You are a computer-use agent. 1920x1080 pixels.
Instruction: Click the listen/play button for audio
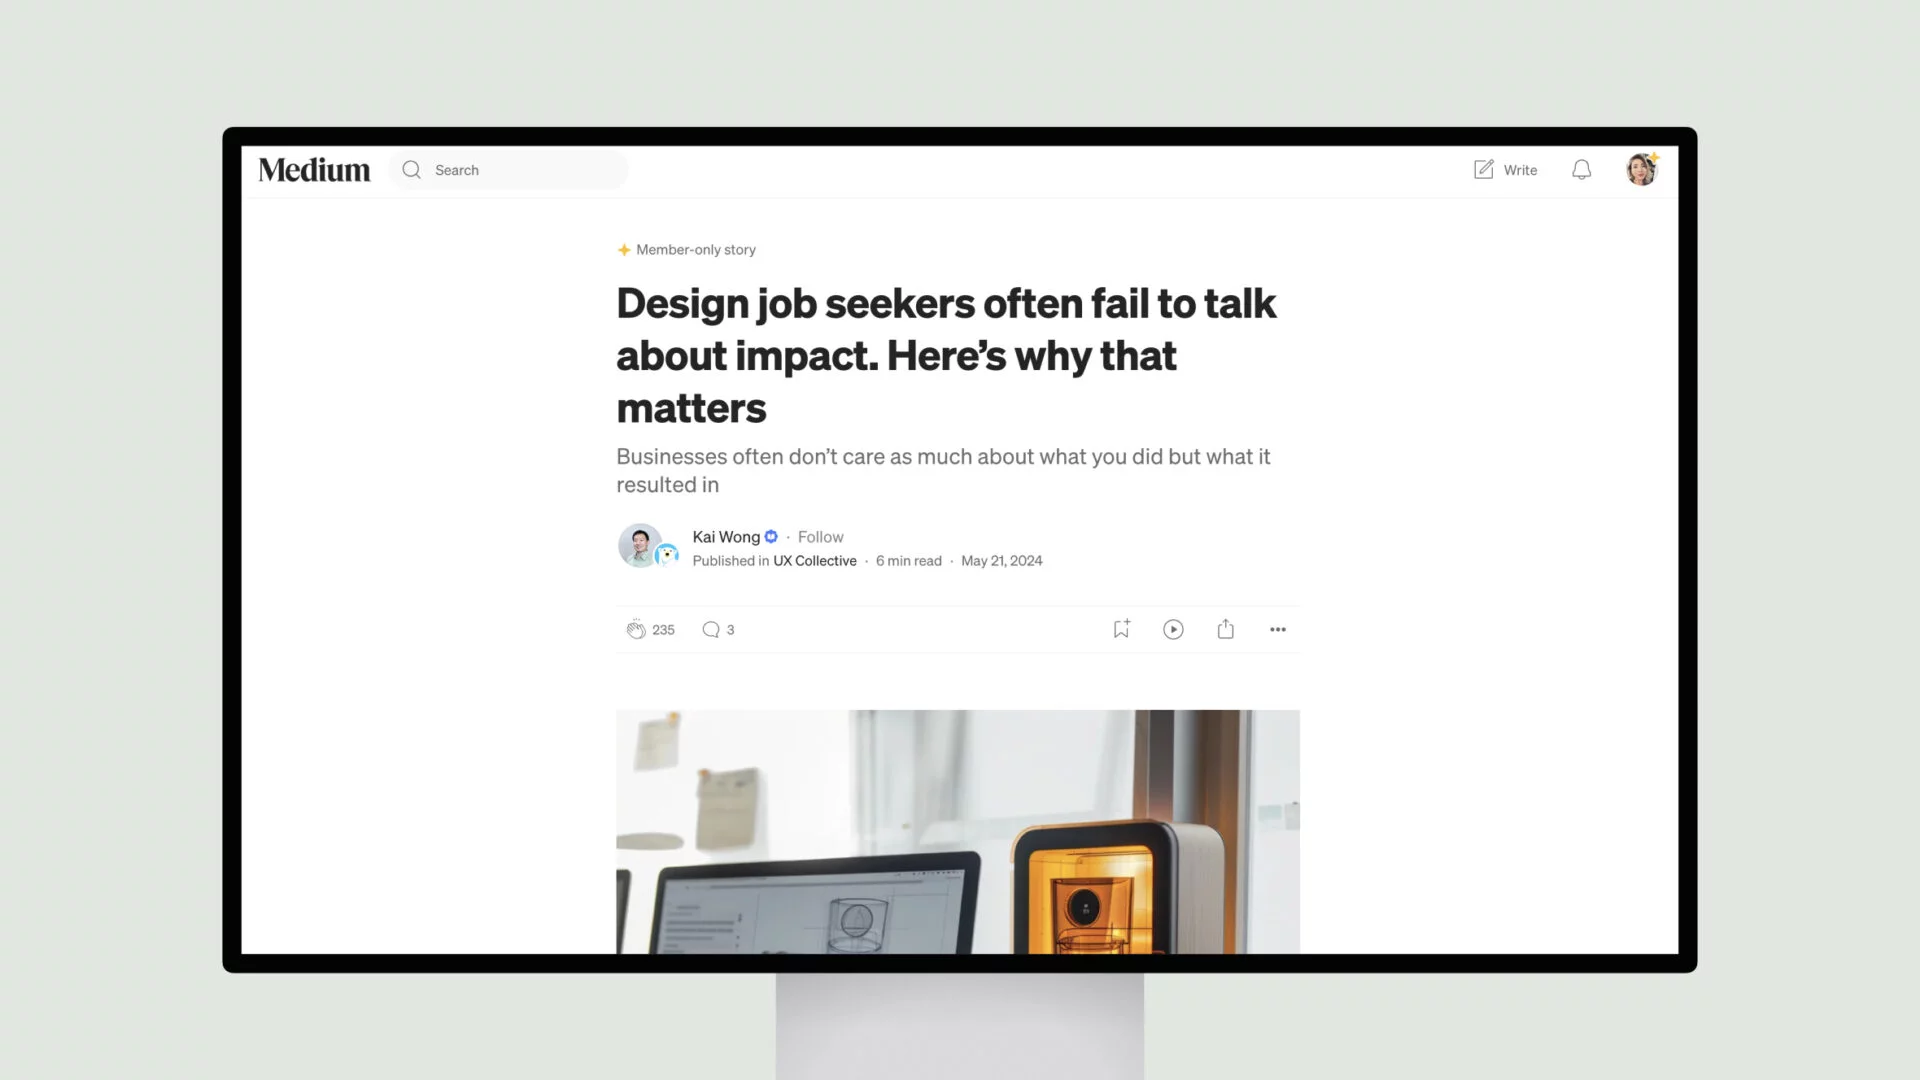pyautogui.click(x=1174, y=629)
